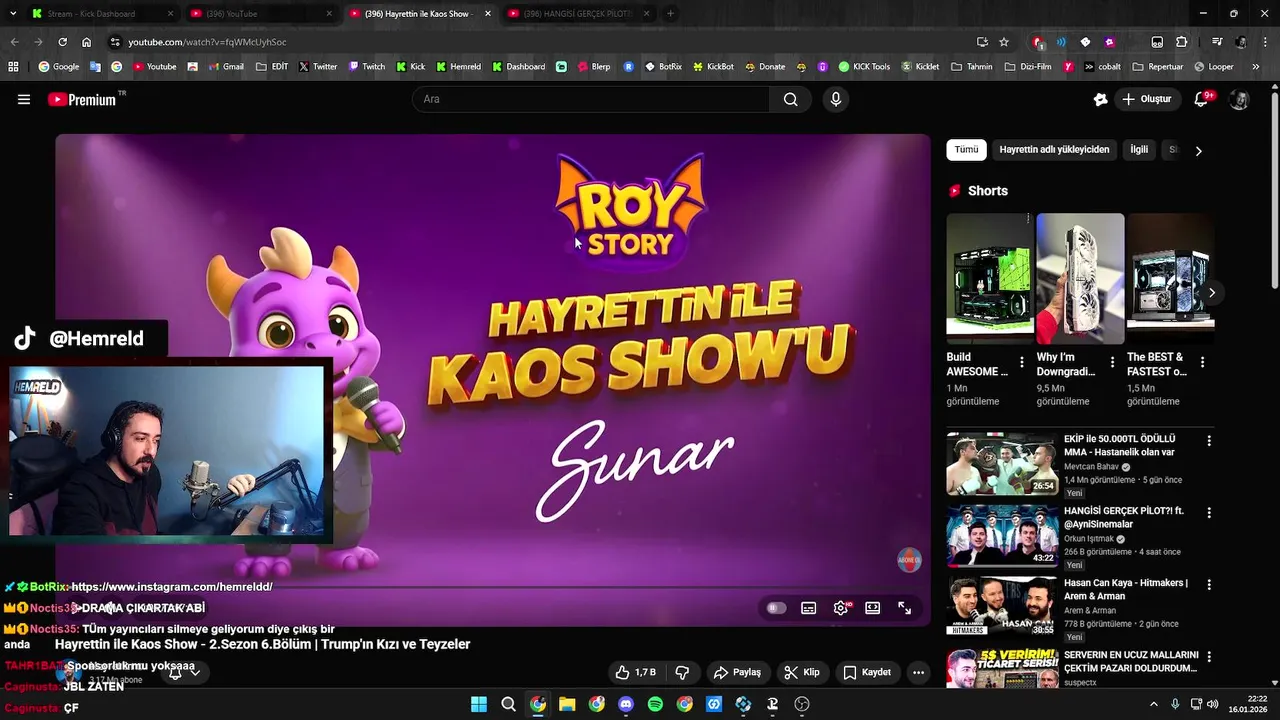Go back with the browser back arrow
This screenshot has width=1280, height=720.
pyautogui.click(x=14, y=42)
